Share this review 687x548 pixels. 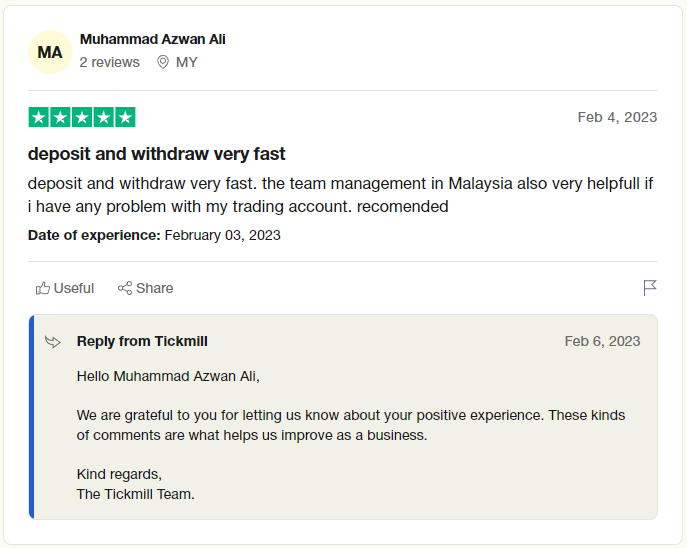point(145,288)
